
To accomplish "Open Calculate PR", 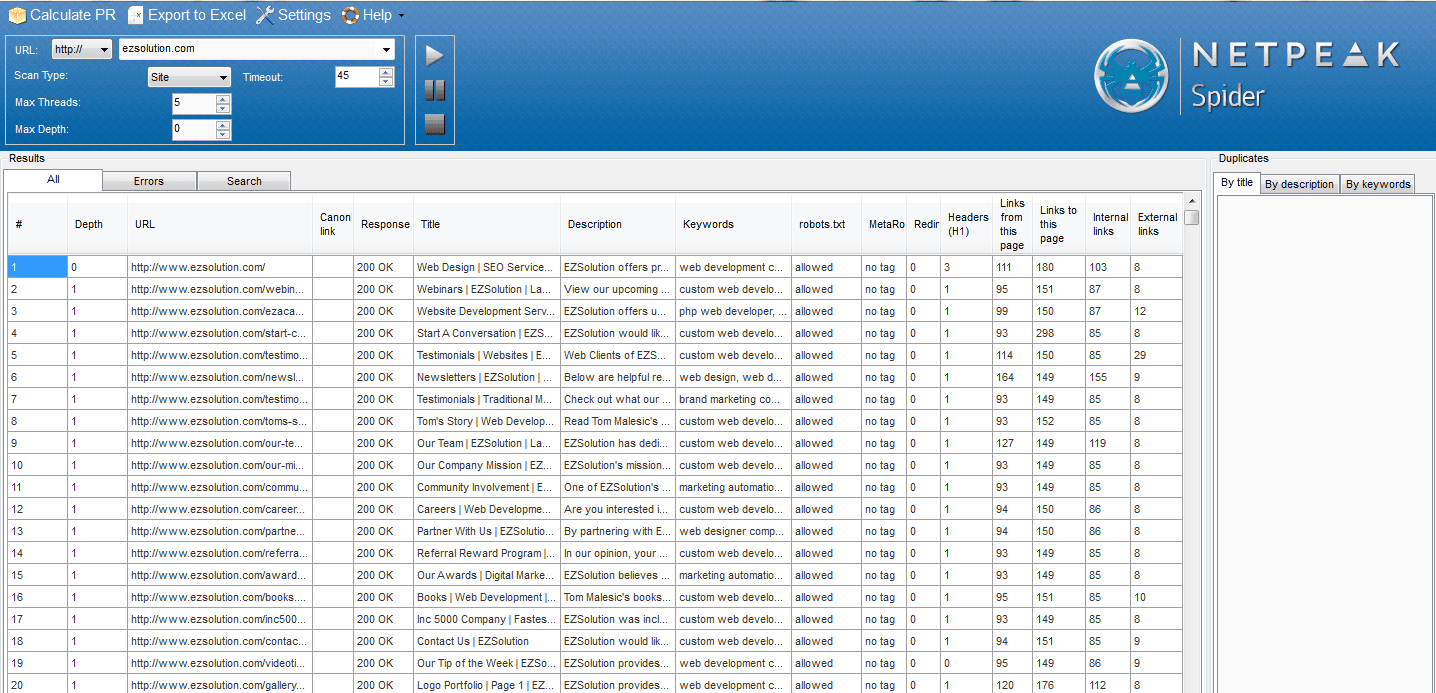I will pos(62,15).
